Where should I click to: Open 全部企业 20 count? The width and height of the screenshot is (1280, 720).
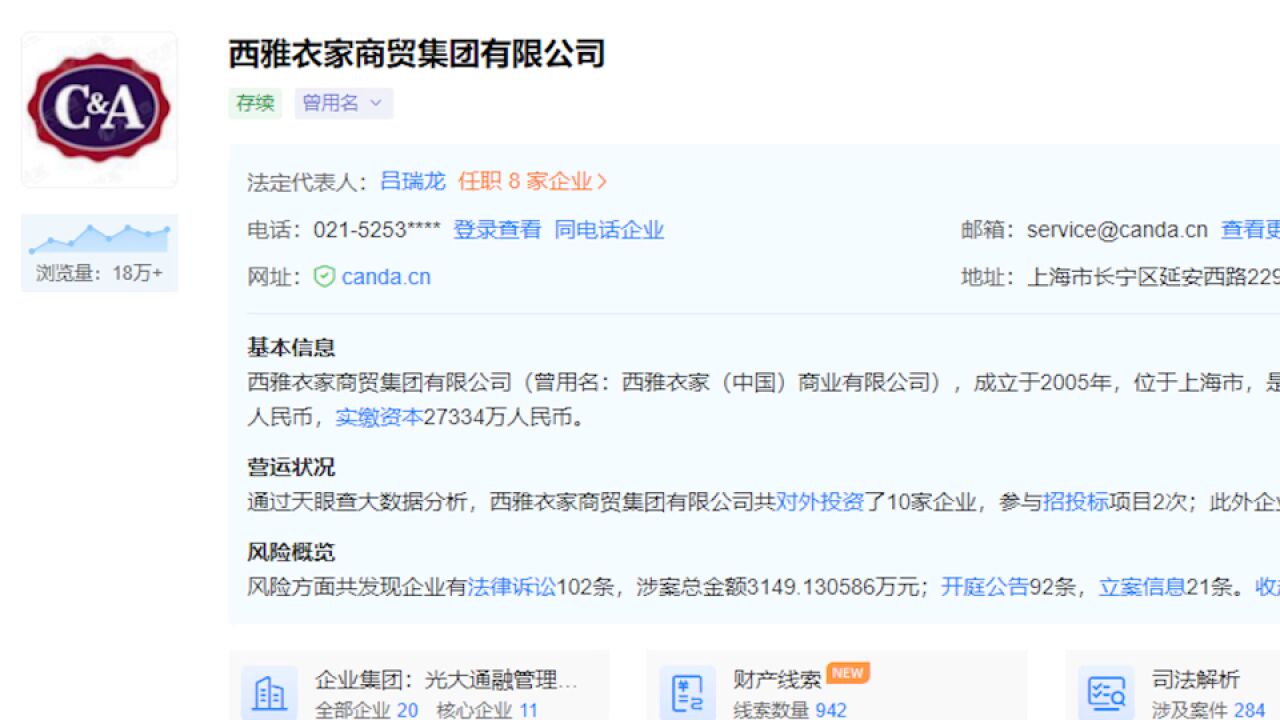point(367,710)
